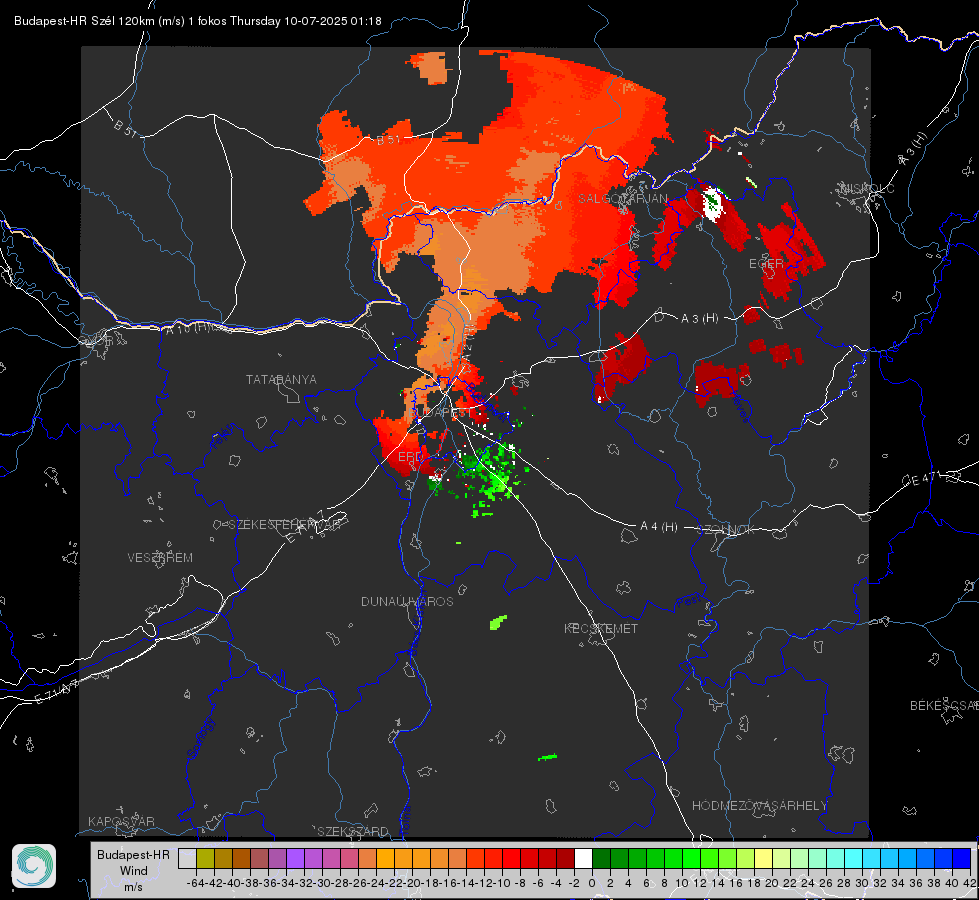Click the KECSKEMÉT city label
This screenshot has height=900, width=979.
pos(601,629)
